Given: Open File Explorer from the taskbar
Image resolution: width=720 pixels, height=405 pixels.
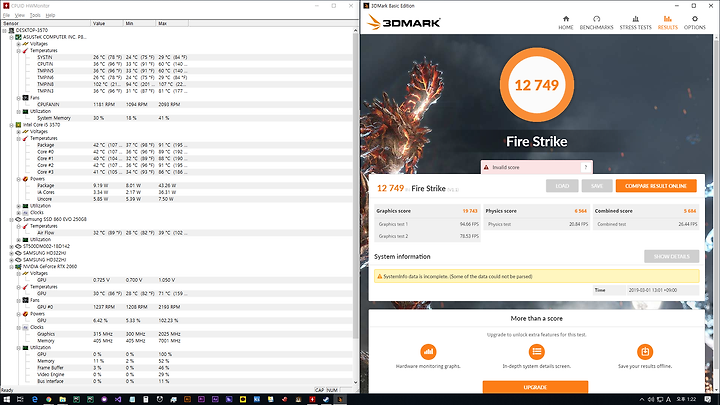Looking at the screenshot, I should 62,399.
